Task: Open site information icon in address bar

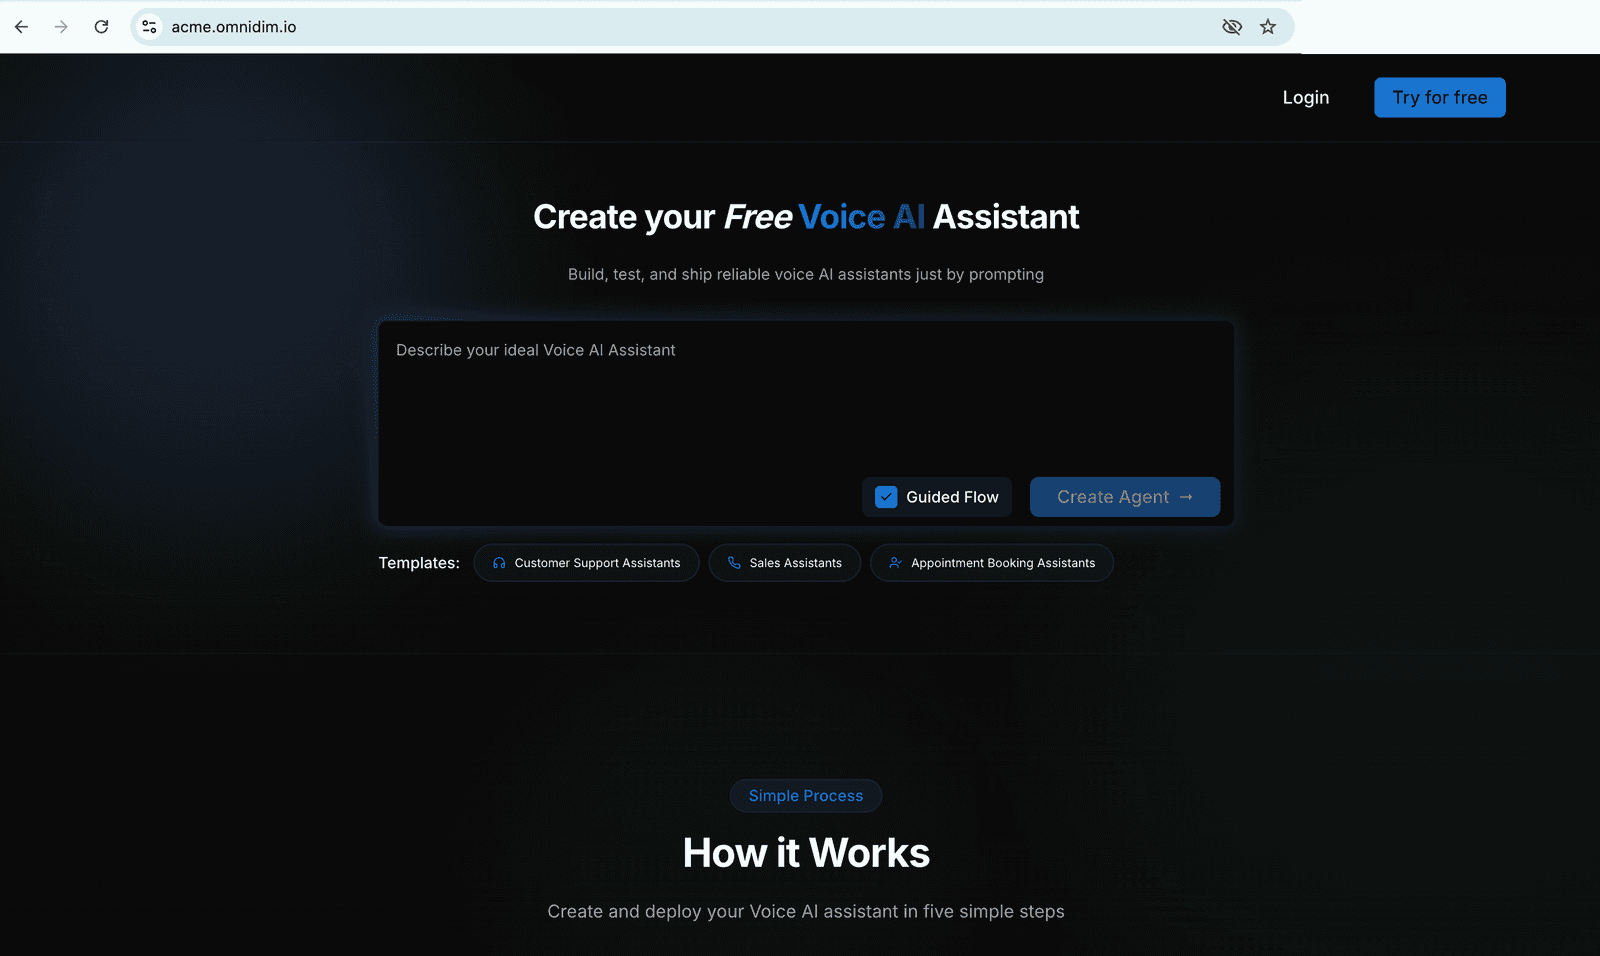Action: [x=149, y=27]
